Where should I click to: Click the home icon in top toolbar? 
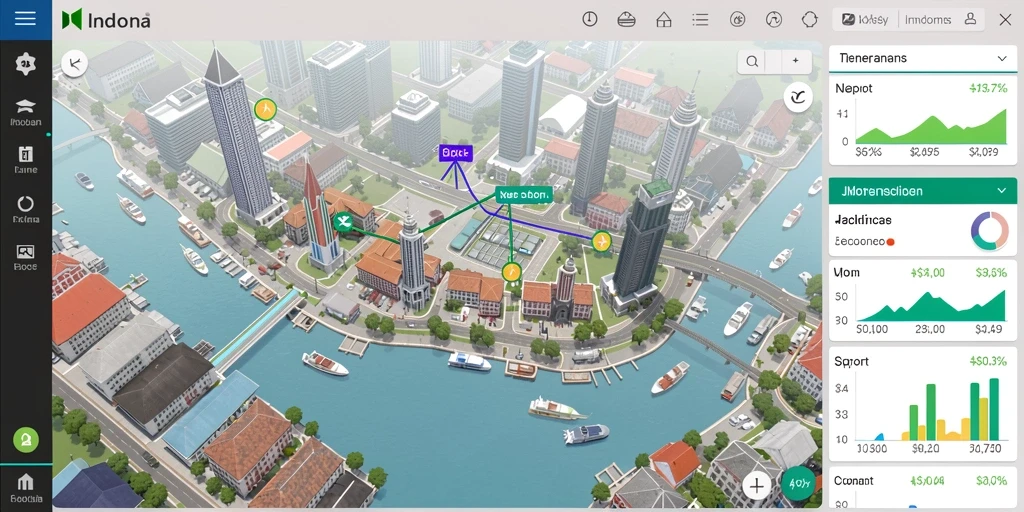click(664, 19)
